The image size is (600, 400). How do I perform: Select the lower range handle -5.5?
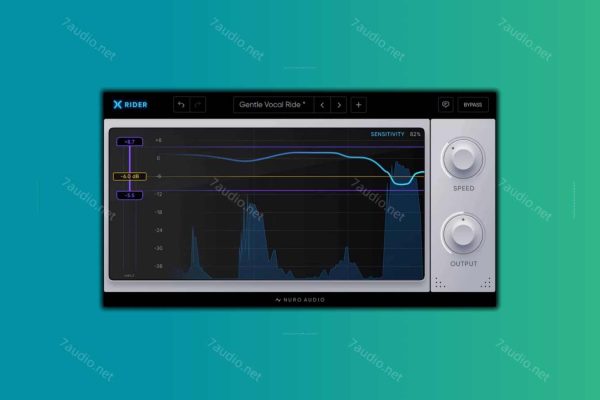pos(130,195)
